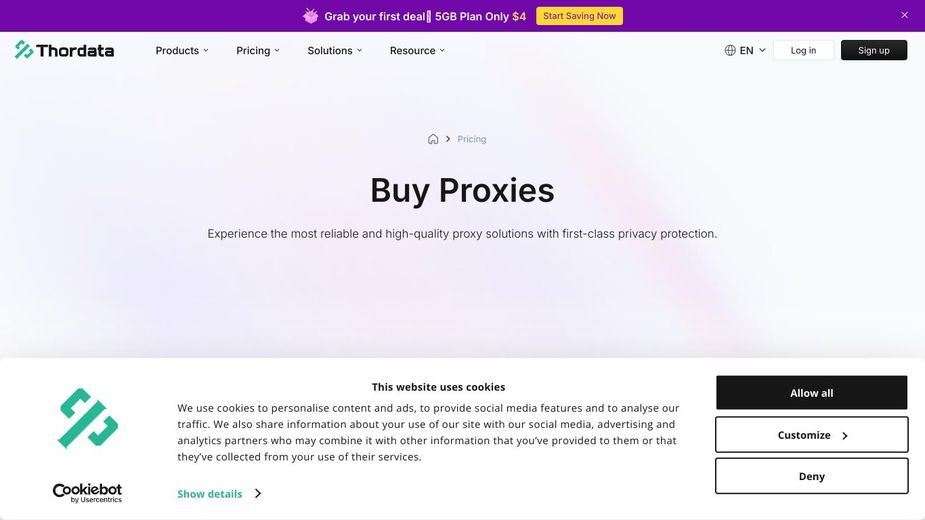This screenshot has height=520, width=925.
Task: Click the Cookiebot by Usercentrics logo
Action: tap(87, 493)
